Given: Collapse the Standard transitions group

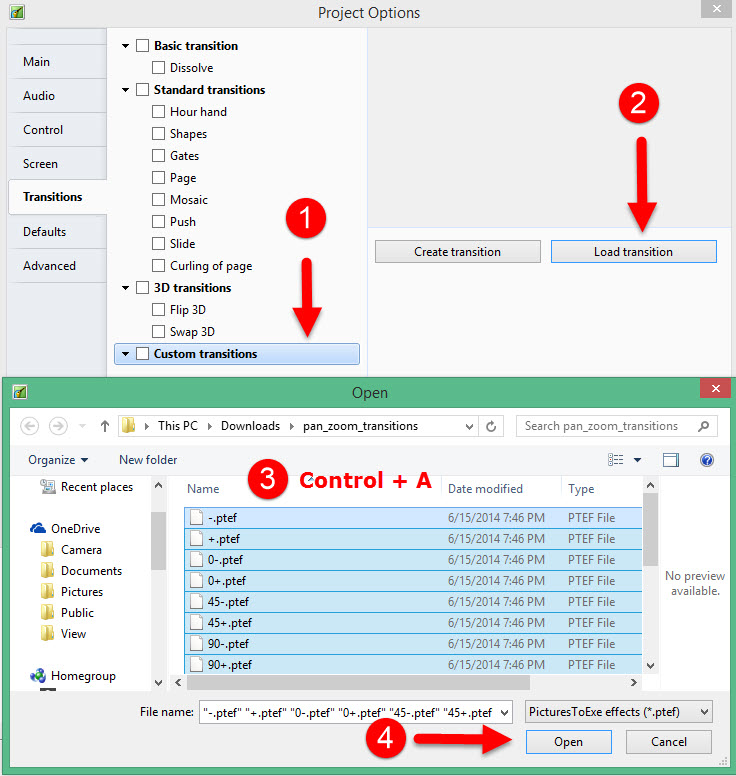Looking at the screenshot, I should click(125, 90).
